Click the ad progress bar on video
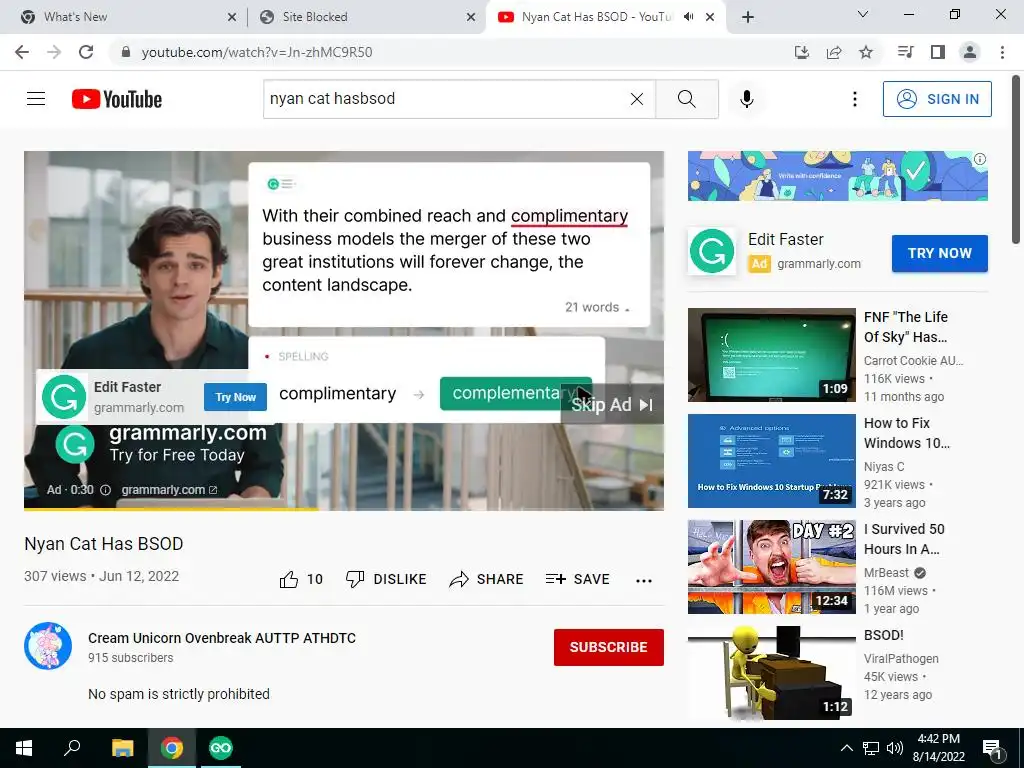 click(x=344, y=508)
